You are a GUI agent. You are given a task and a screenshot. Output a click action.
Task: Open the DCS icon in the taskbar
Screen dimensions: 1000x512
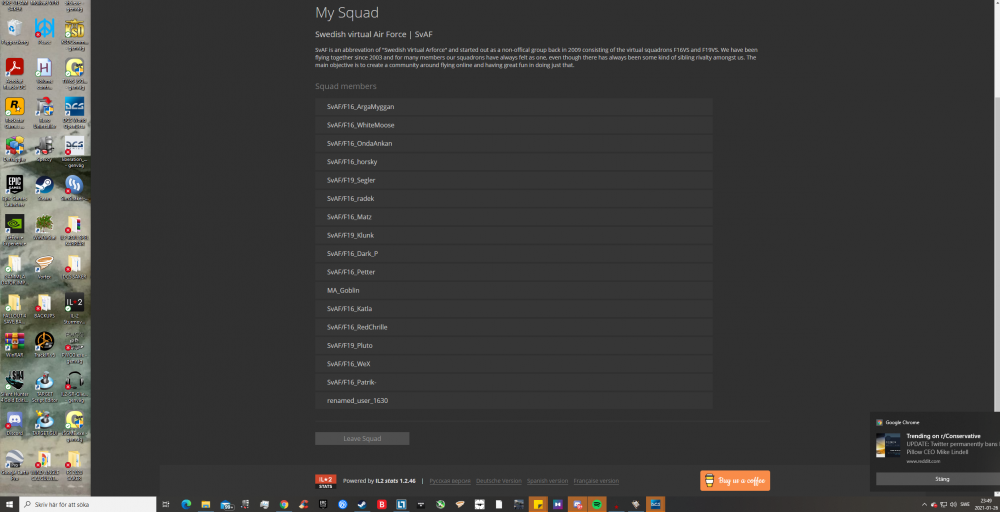pyautogui.click(x=655, y=504)
